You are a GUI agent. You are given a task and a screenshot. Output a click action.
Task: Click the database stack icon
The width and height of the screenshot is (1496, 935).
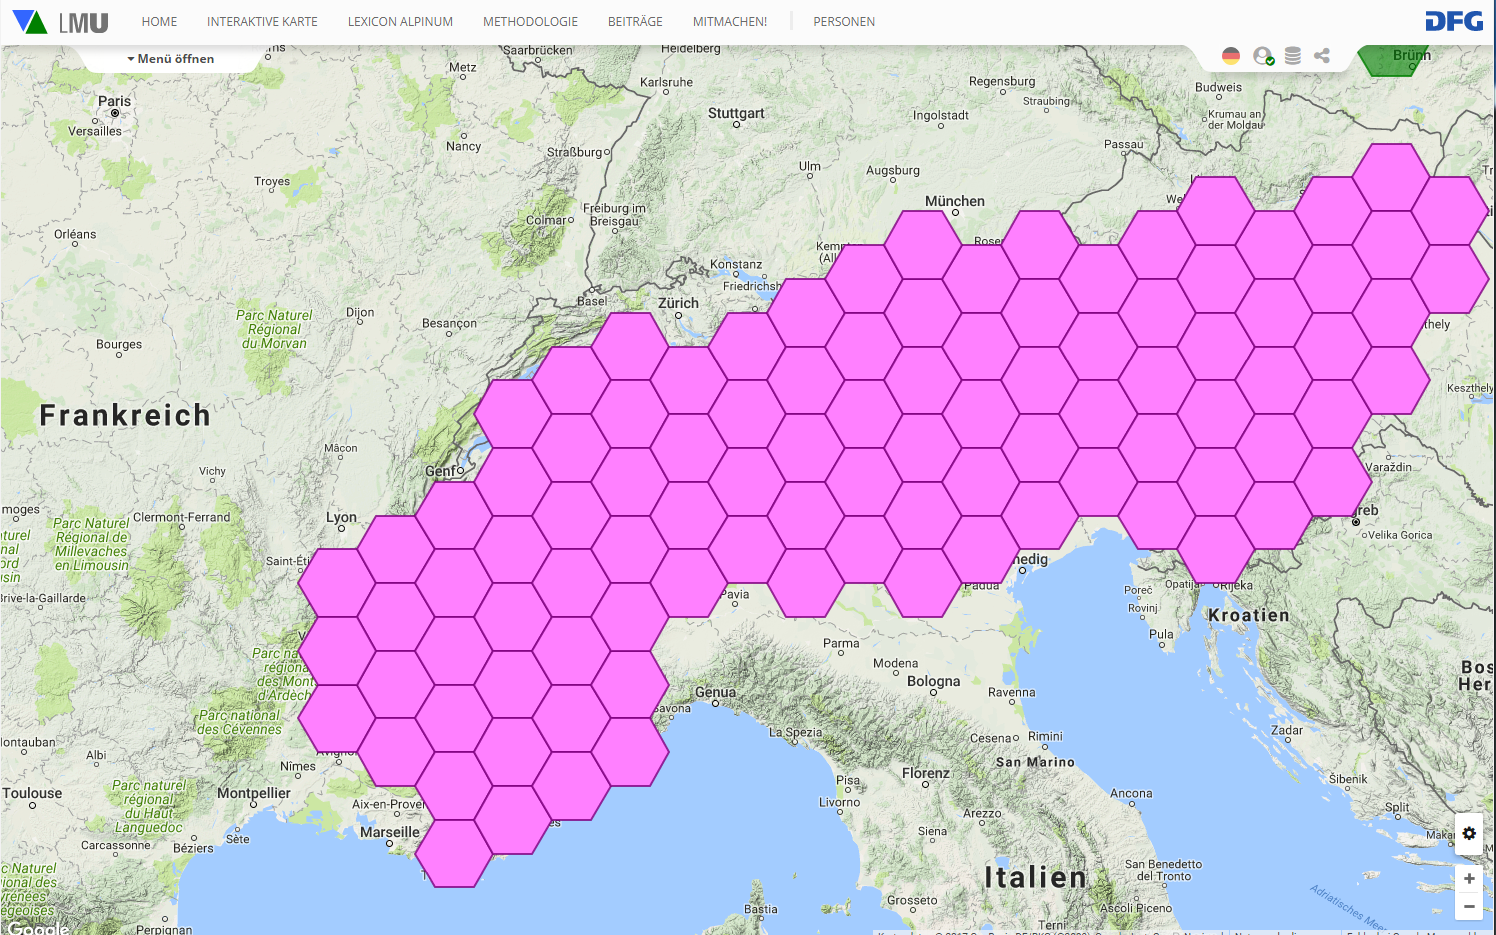[1293, 56]
